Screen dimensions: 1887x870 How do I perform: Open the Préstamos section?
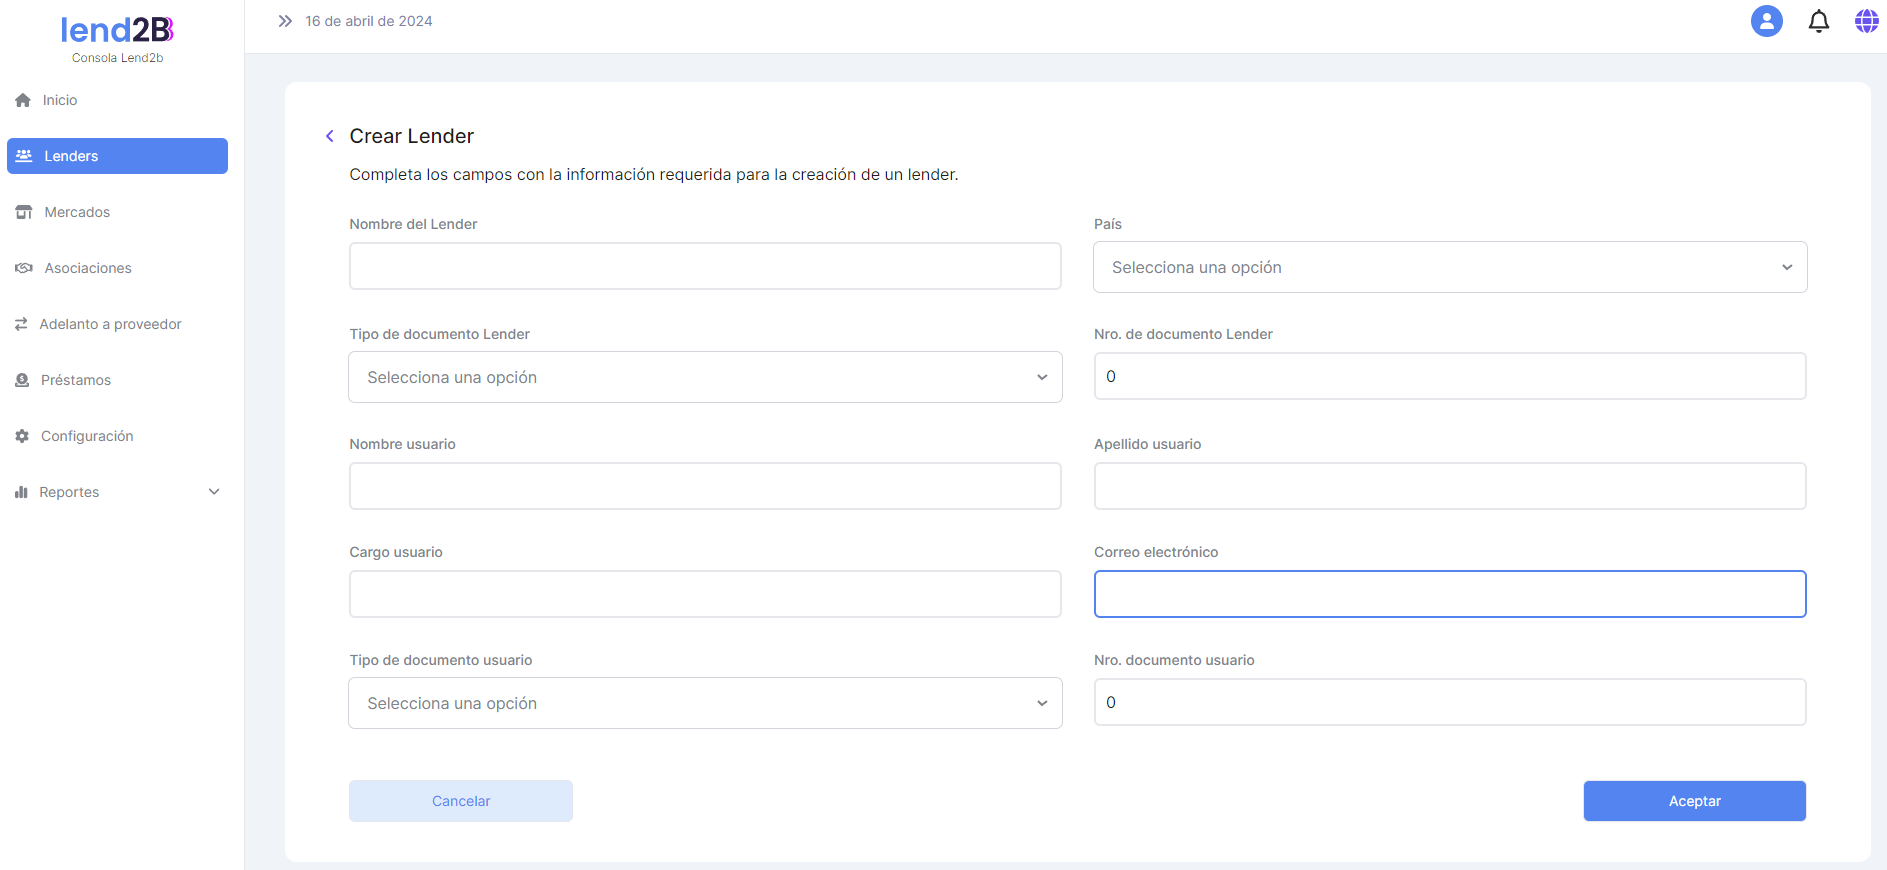tap(76, 380)
